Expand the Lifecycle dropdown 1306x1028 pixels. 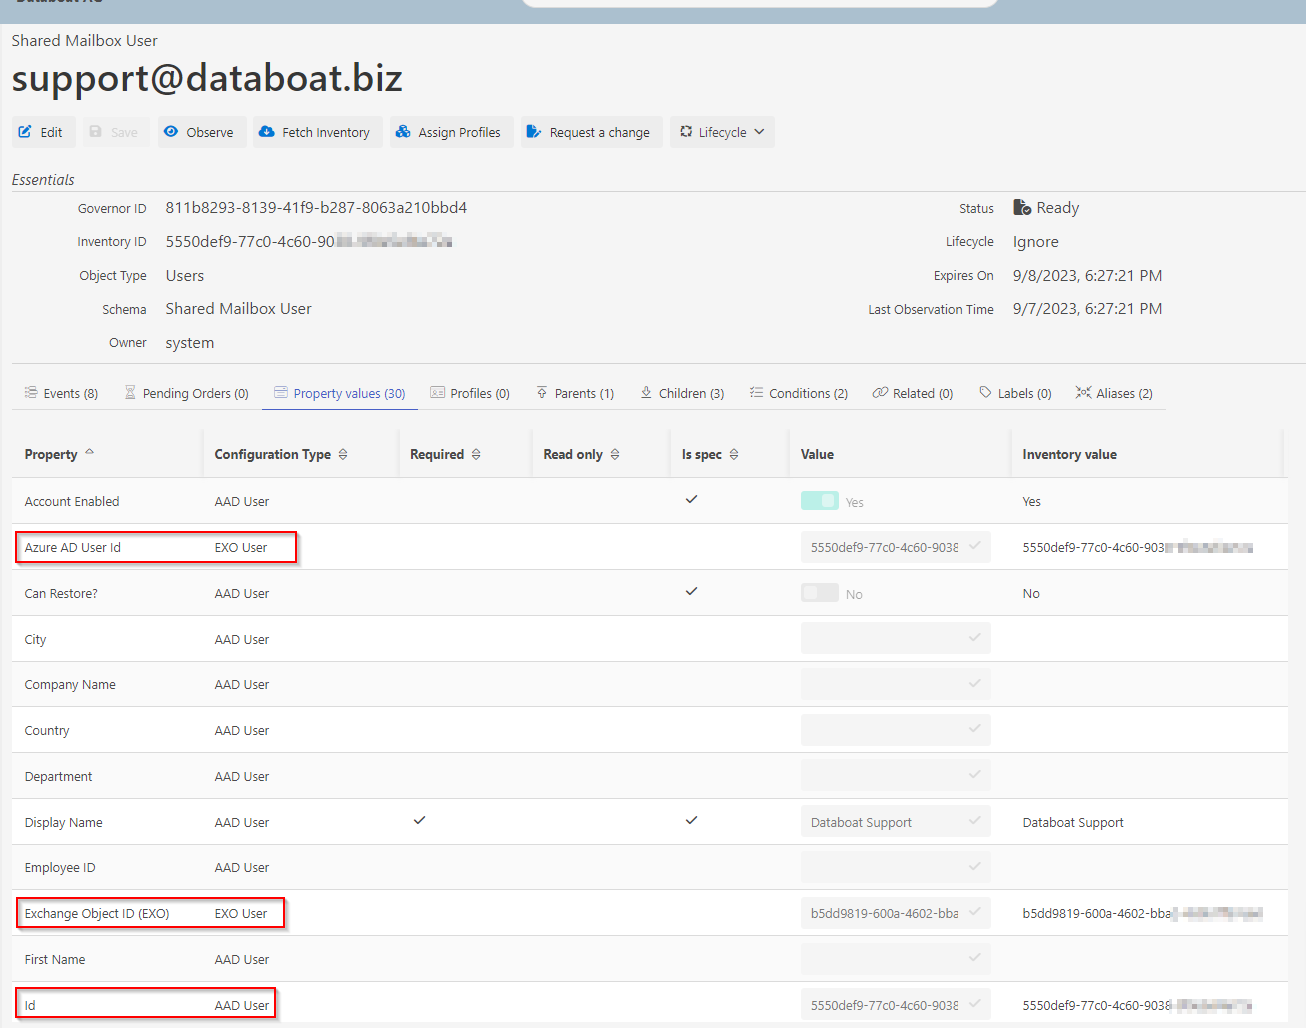click(722, 132)
